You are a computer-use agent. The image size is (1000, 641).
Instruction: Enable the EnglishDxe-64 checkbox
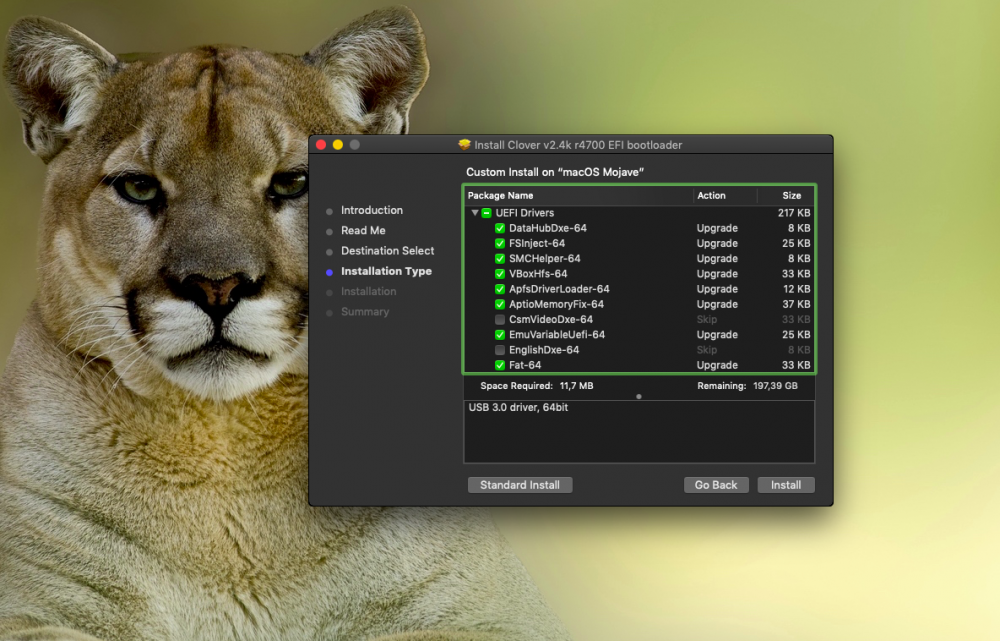pos(500,350)
